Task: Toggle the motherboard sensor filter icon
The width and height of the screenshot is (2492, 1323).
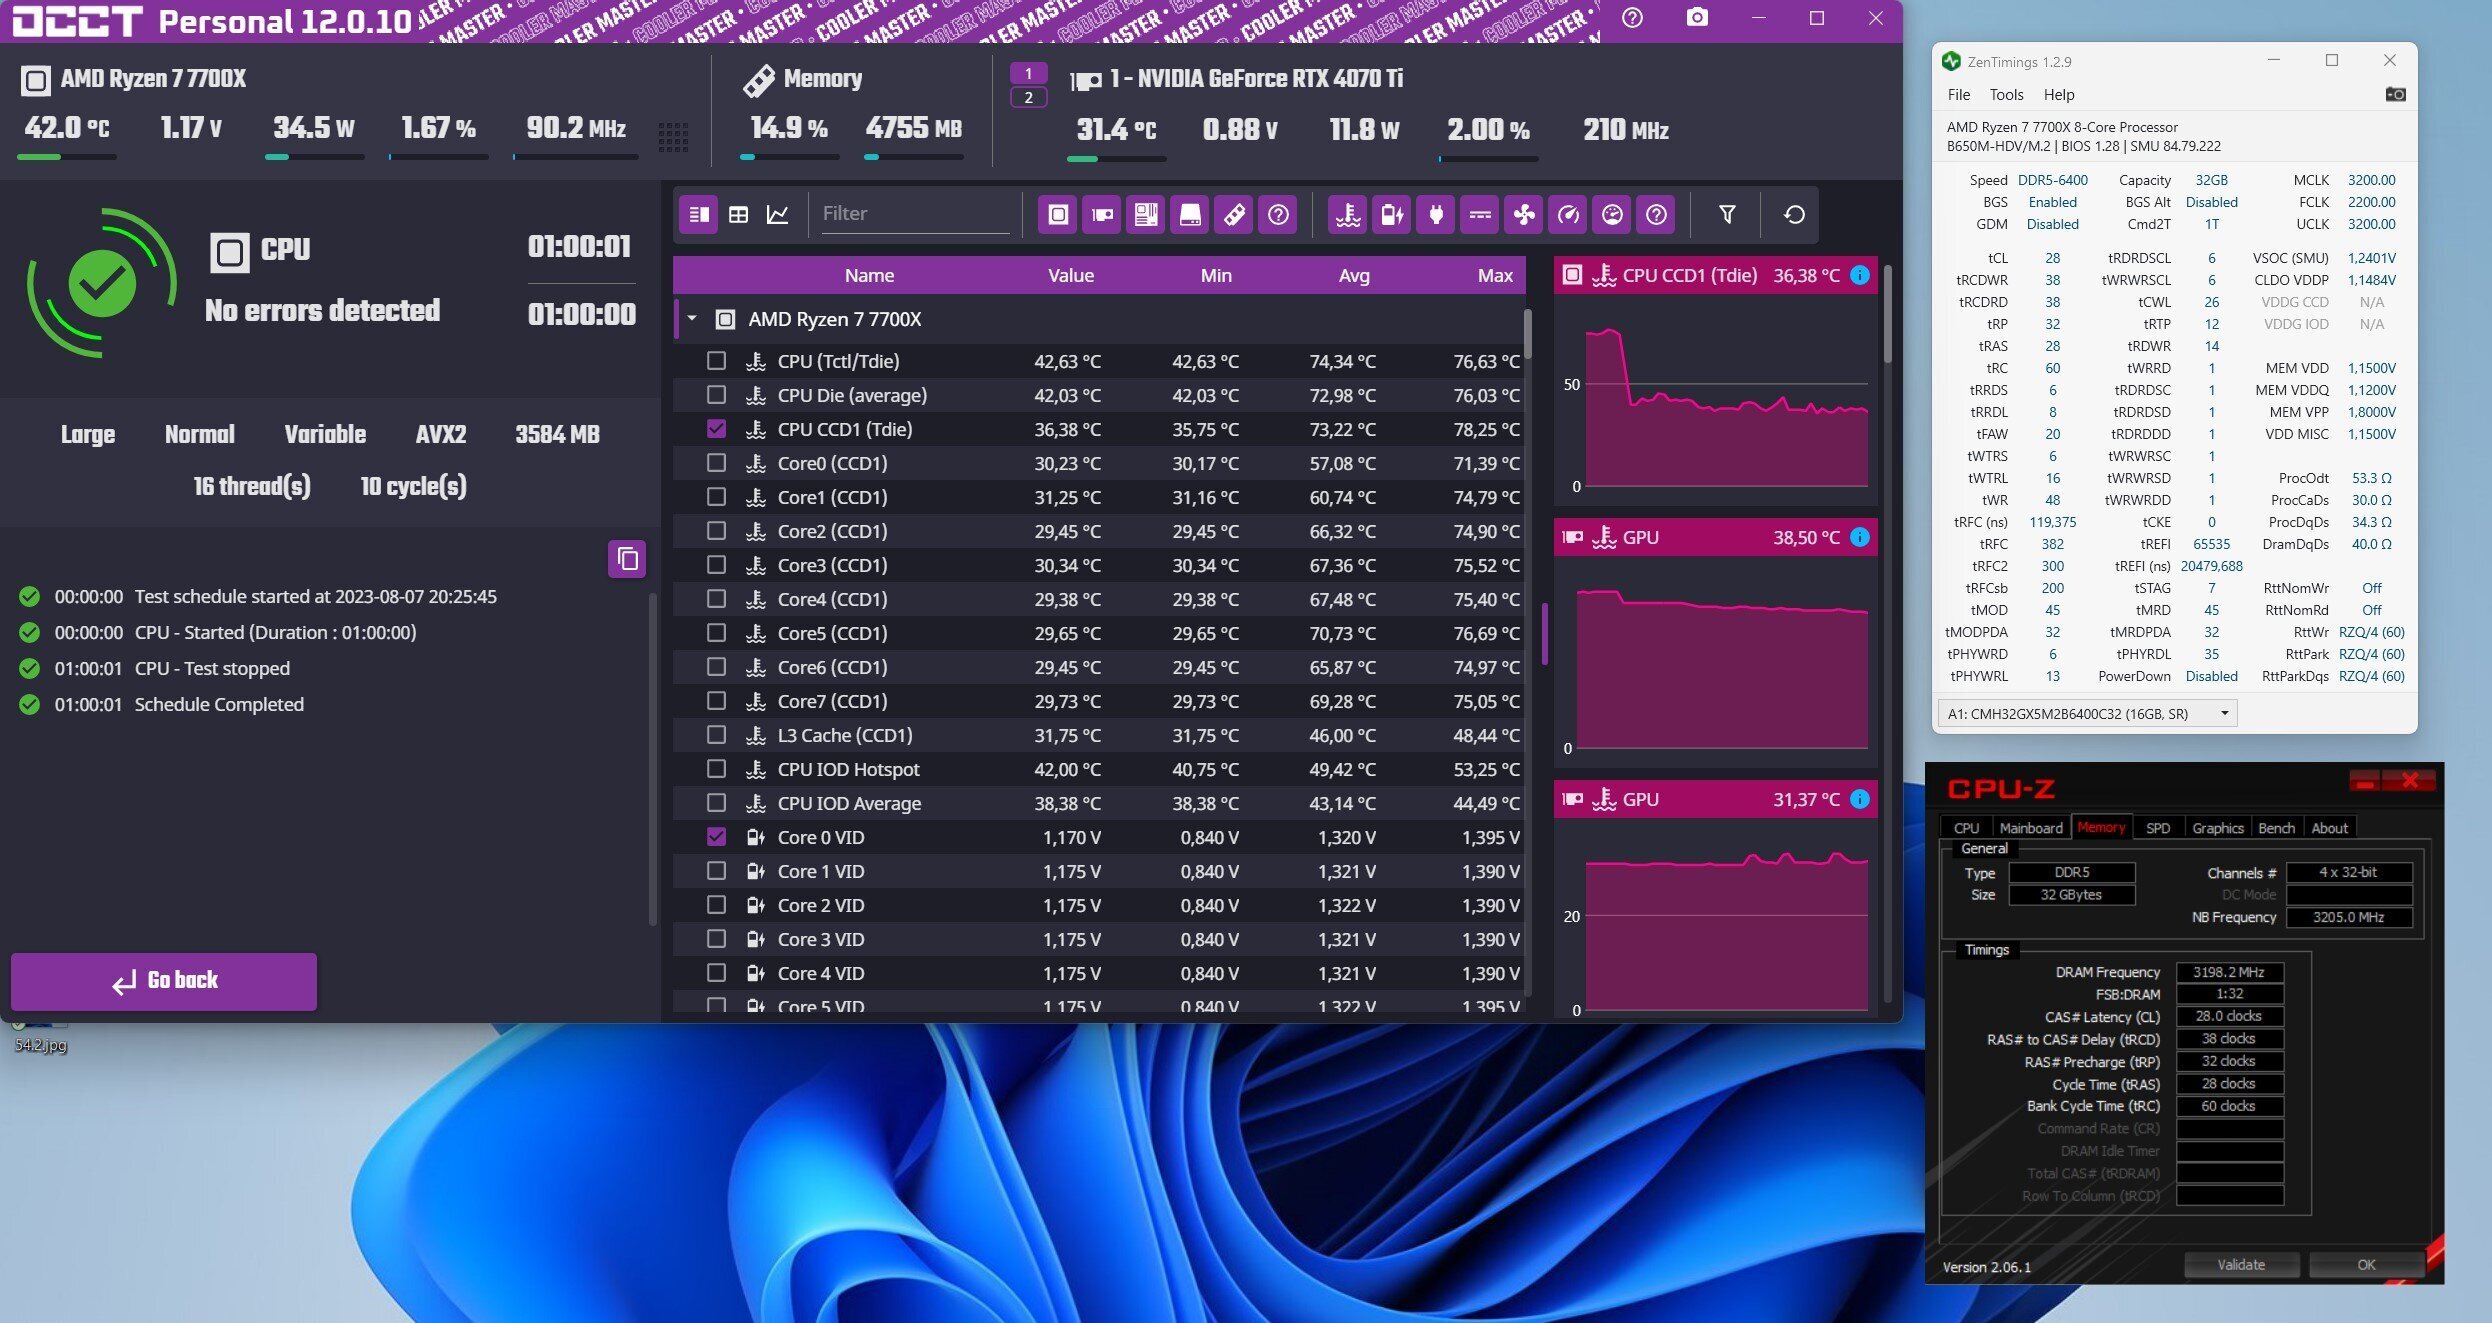Action: pyautogui.click(x=1146, y=214)
